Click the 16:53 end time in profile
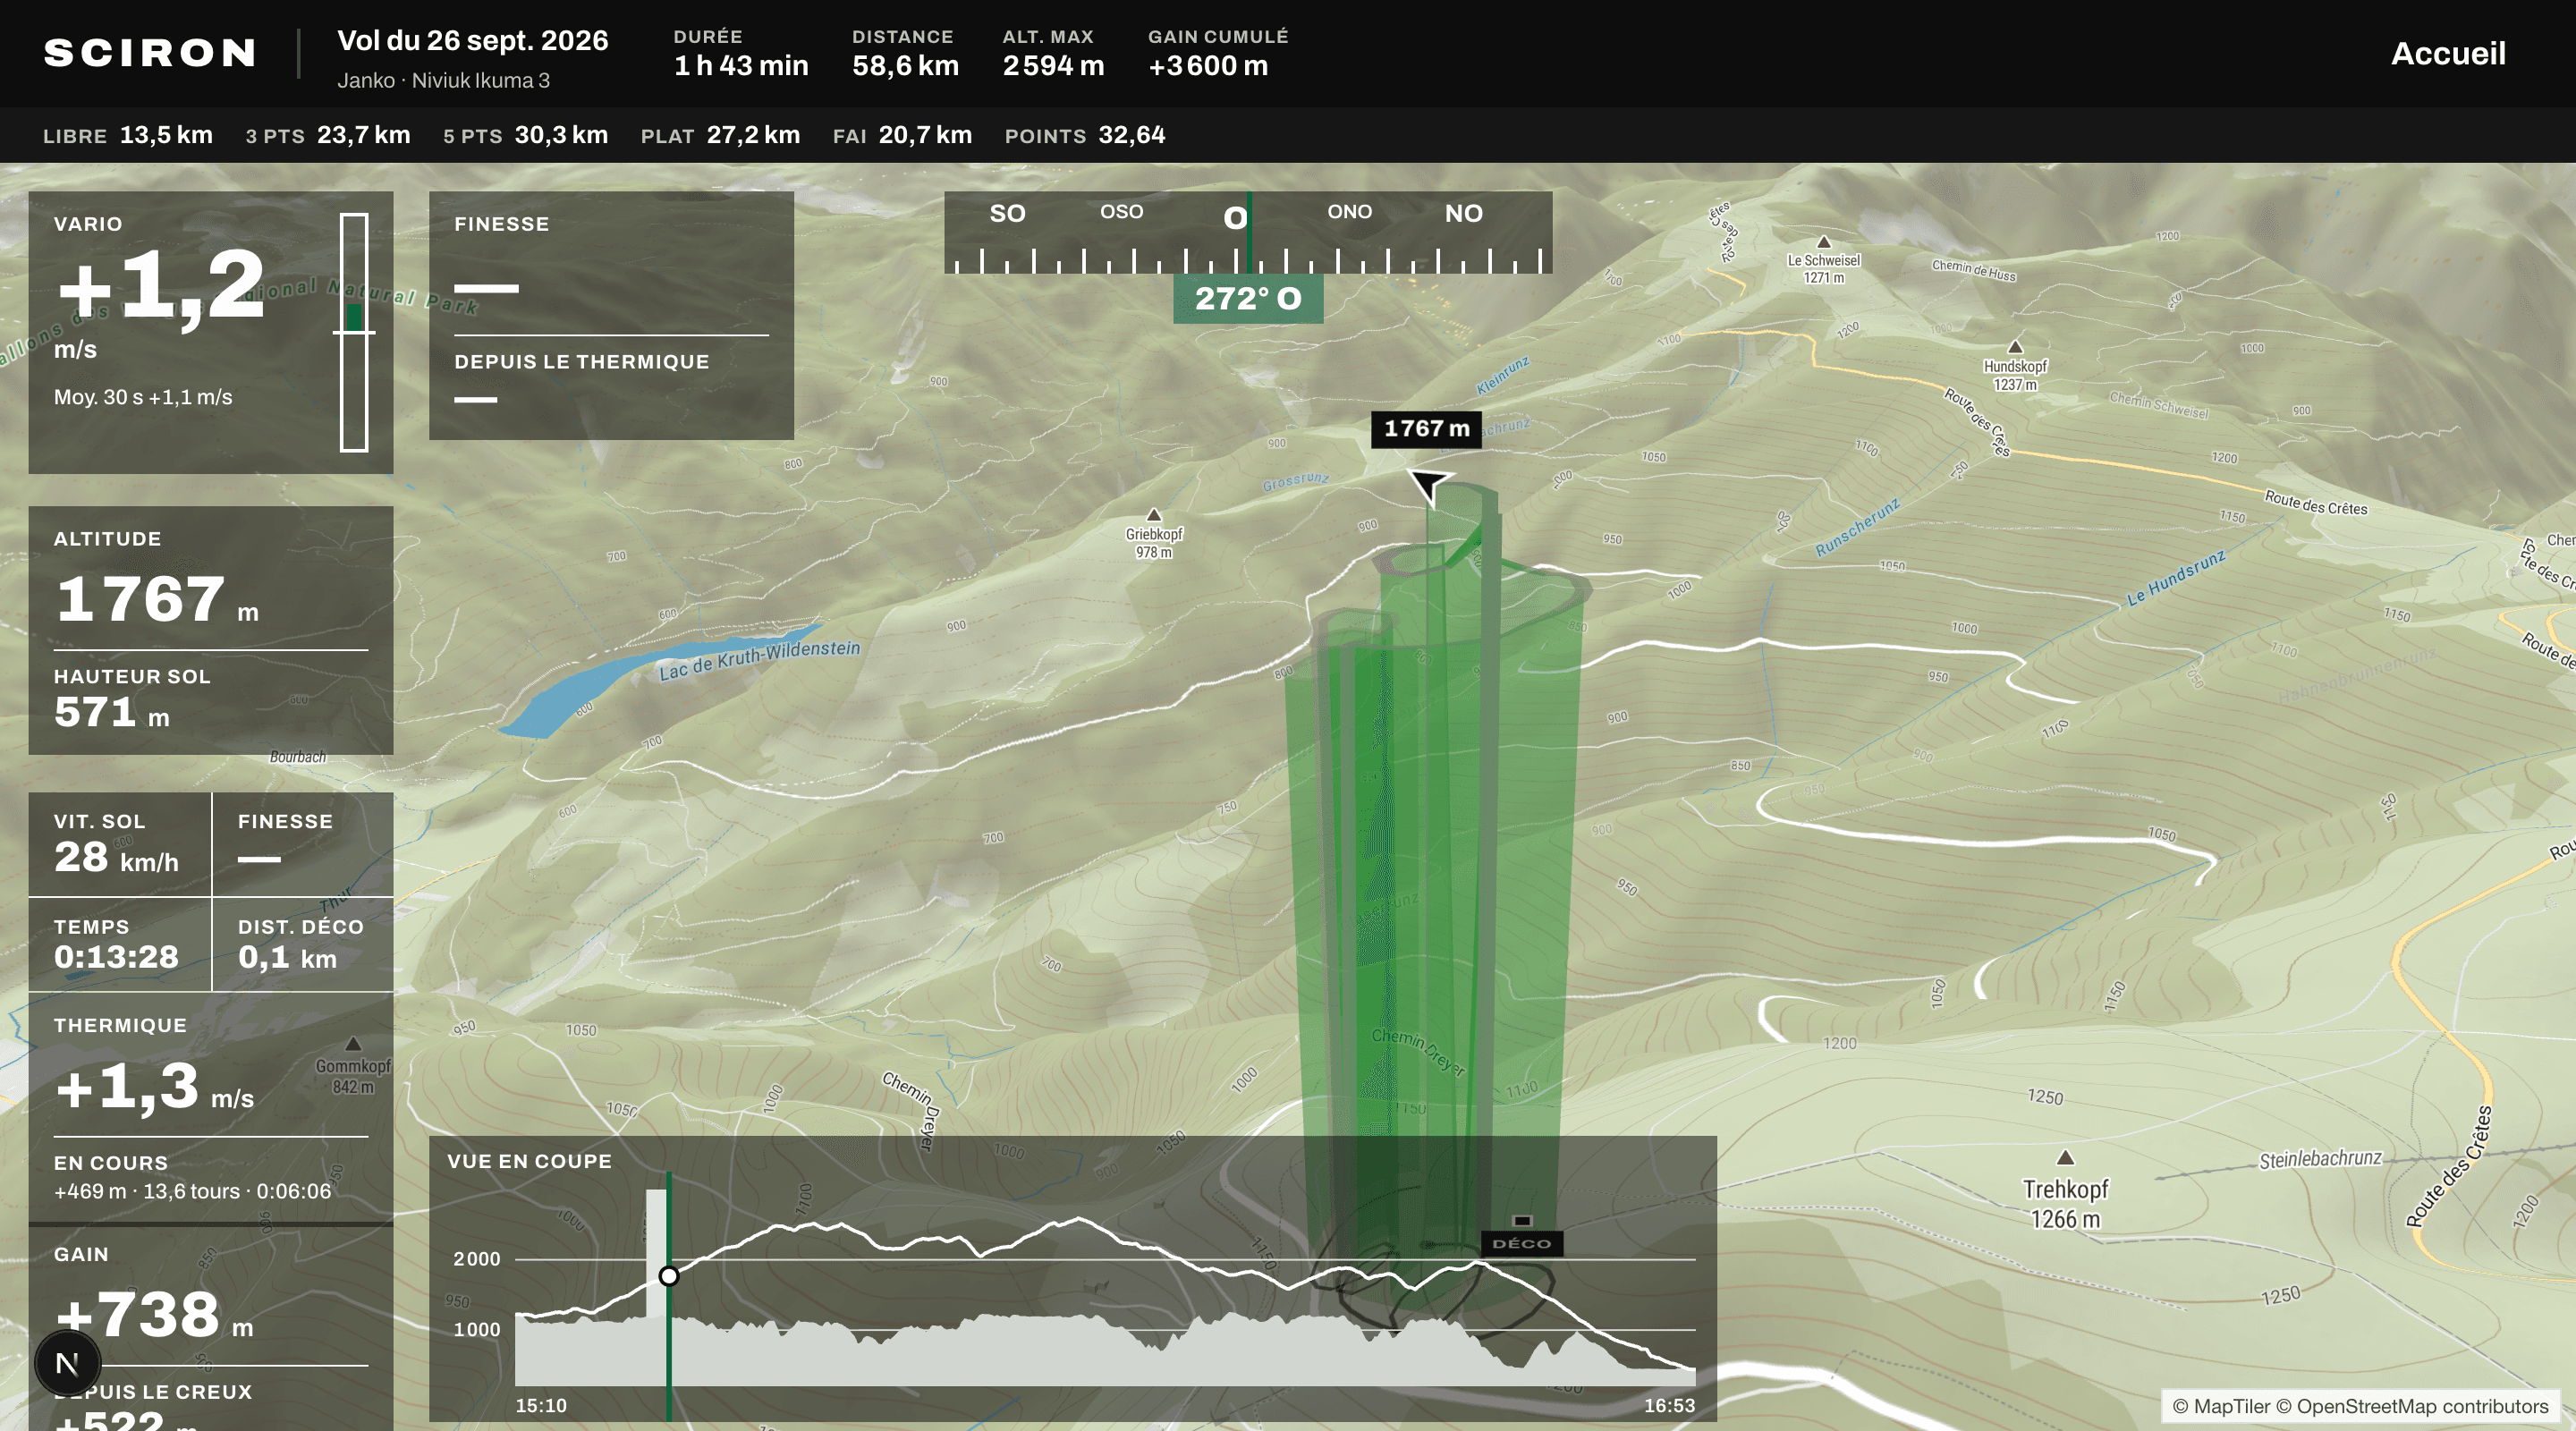2576x1431 pixels. [x=1669, y=1405]
